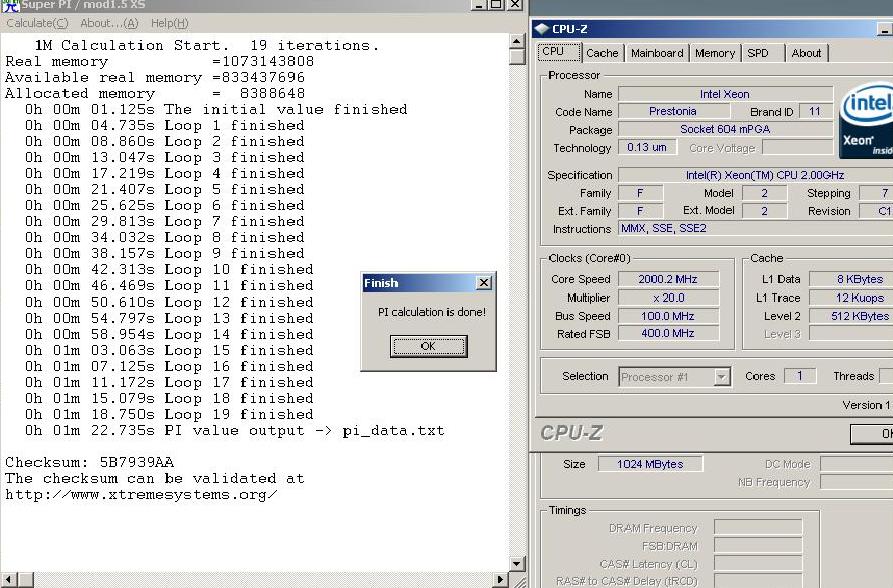The height and width of the screenshot is (588, 893).
Task: Click the 512 KBytes Level 2 value
Action: [x=851, y=316]
